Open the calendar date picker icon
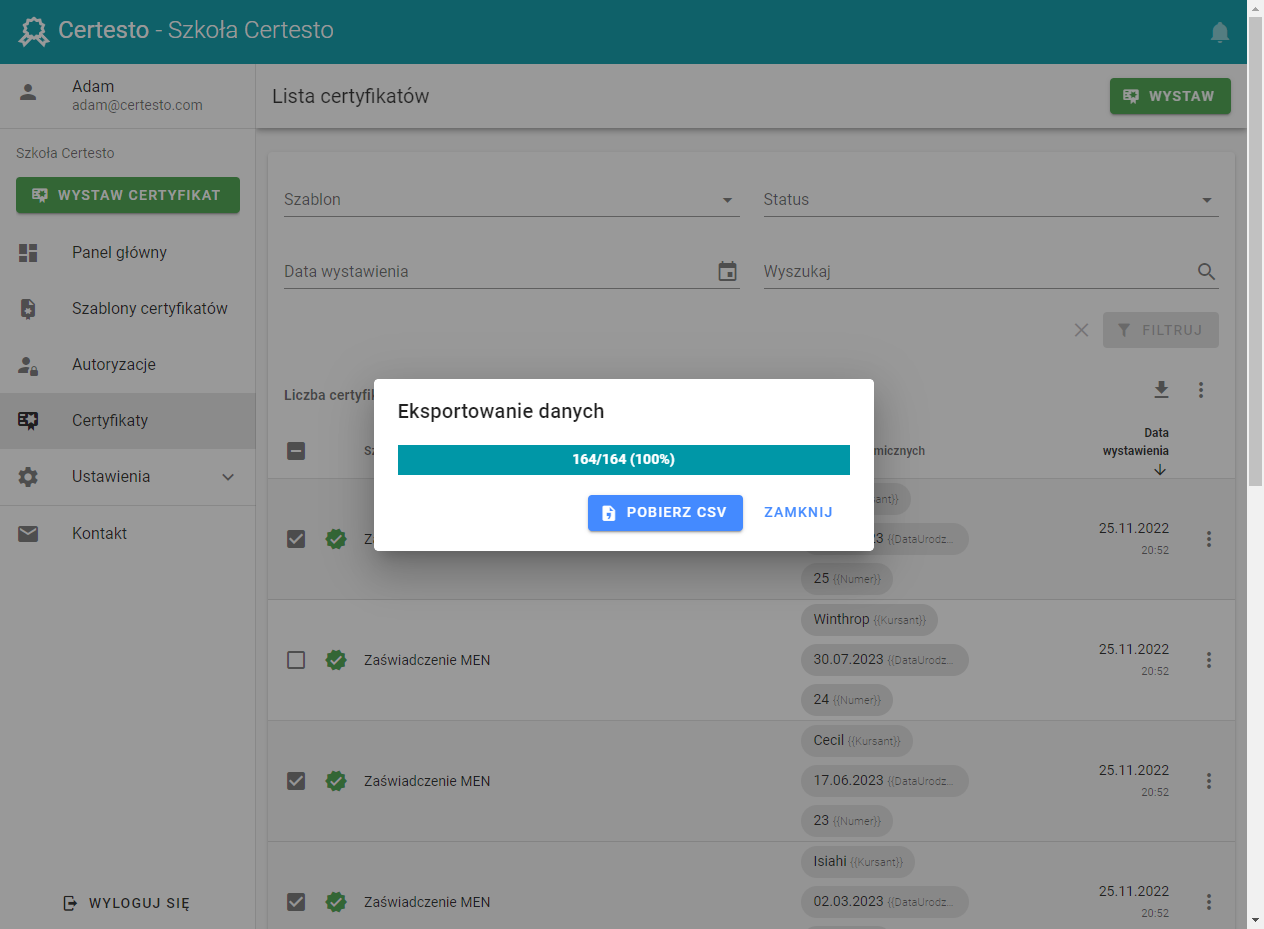 (x=728, y=271)
